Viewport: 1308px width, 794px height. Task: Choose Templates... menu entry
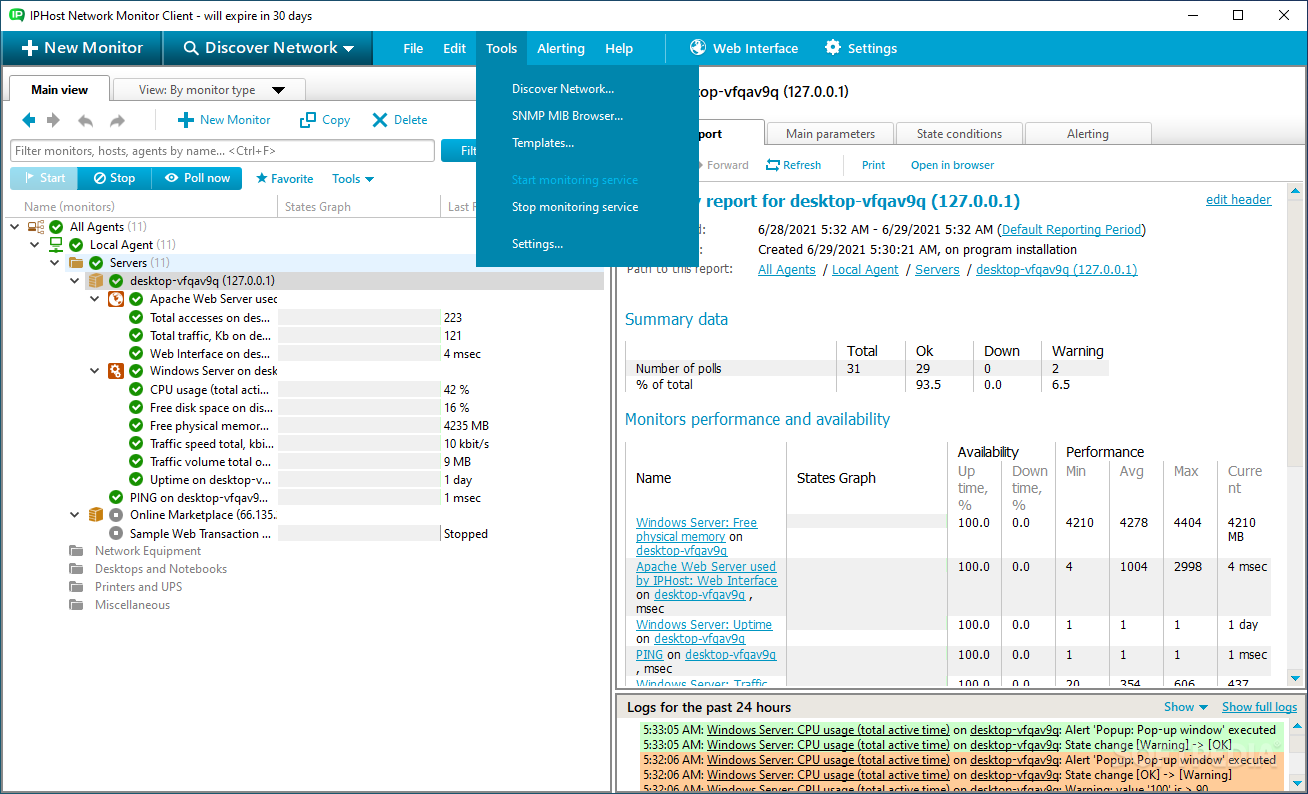(543, 143)
